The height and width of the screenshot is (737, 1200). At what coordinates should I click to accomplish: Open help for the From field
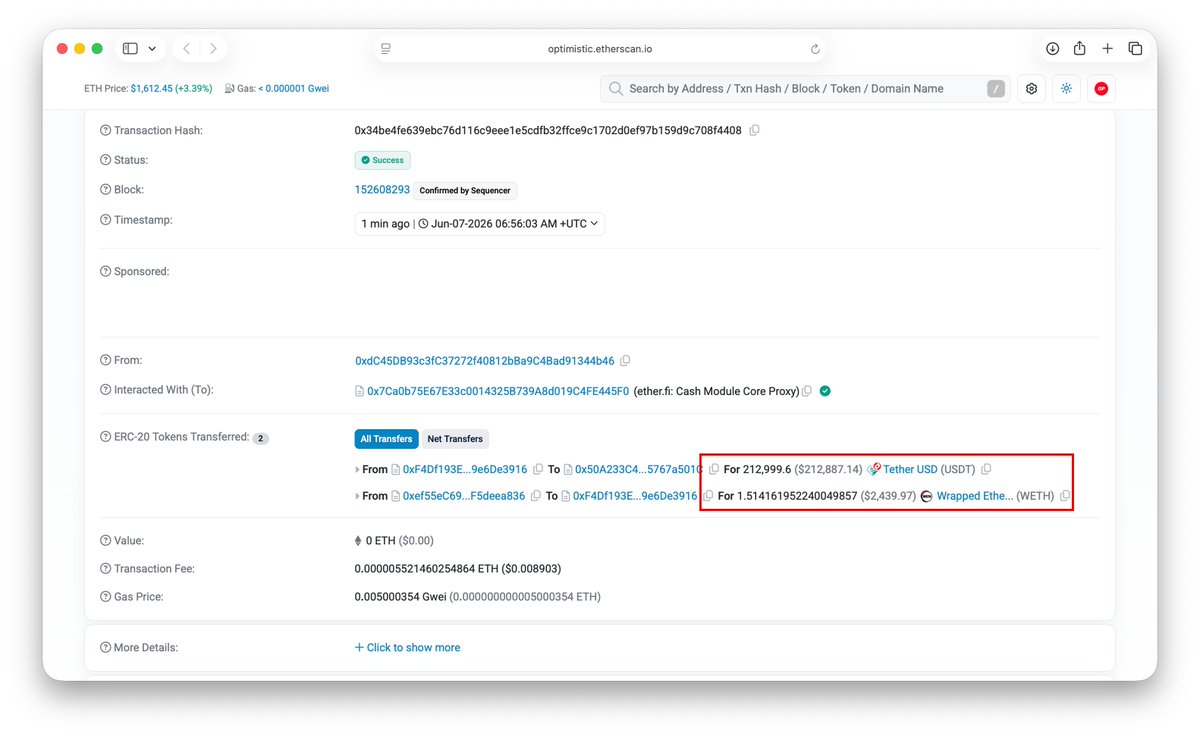106,360
